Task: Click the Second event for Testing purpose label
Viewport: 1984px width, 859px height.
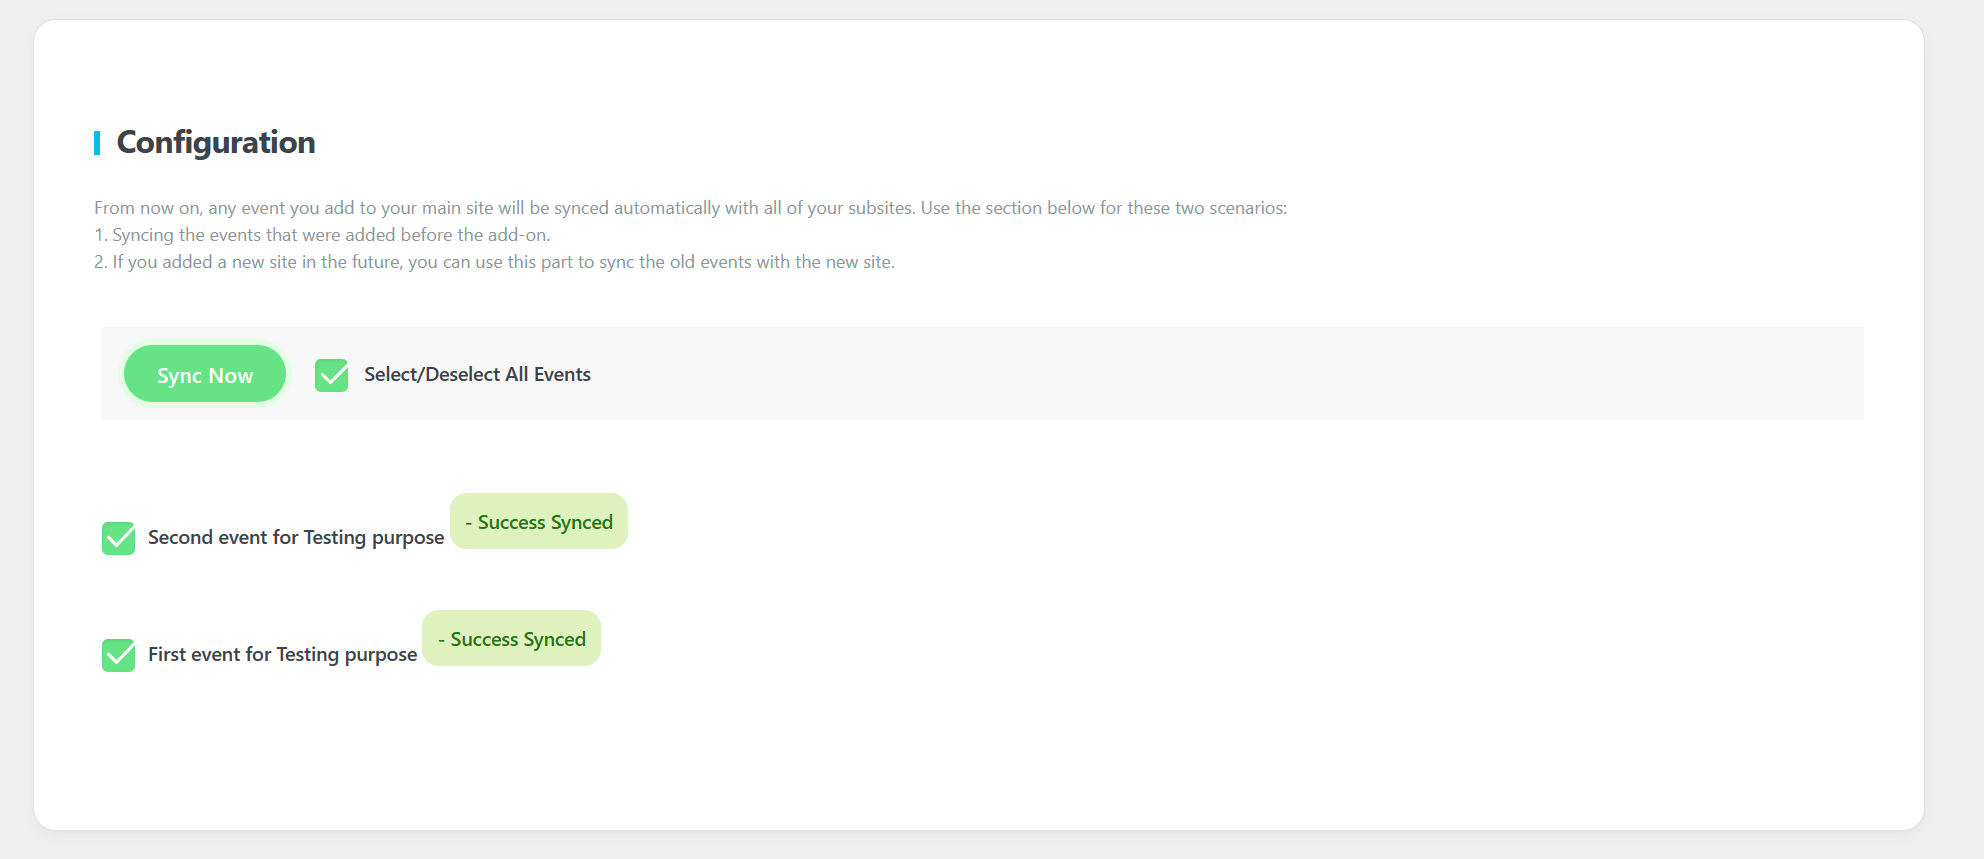Action: pyautogui.click(x=296, y=538)
